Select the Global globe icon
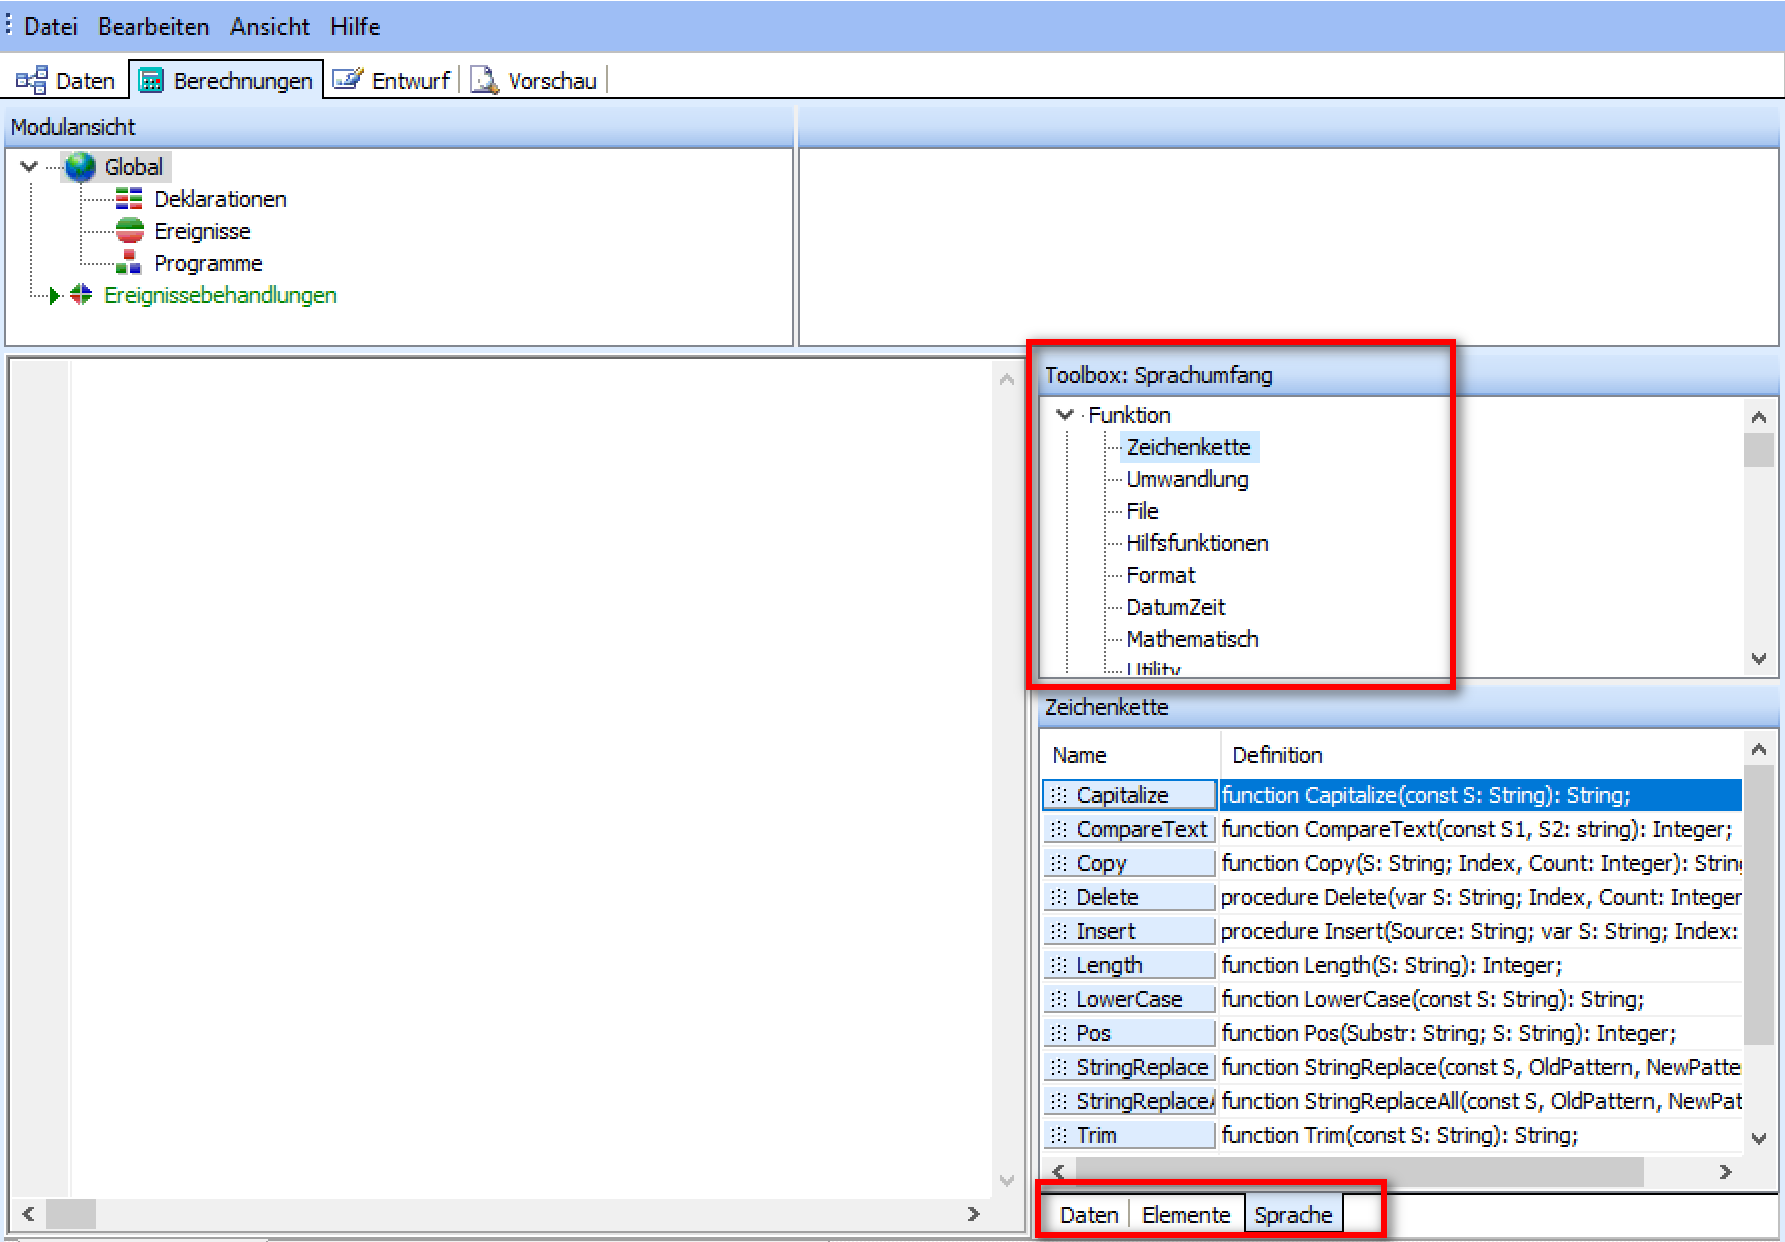 point(80,167)
